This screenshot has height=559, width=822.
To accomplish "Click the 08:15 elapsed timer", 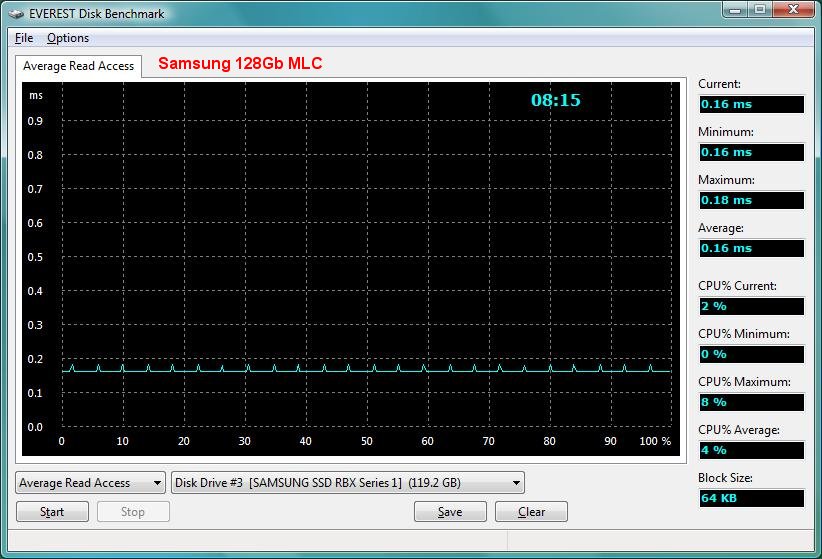I will click(x=556, y=100).
